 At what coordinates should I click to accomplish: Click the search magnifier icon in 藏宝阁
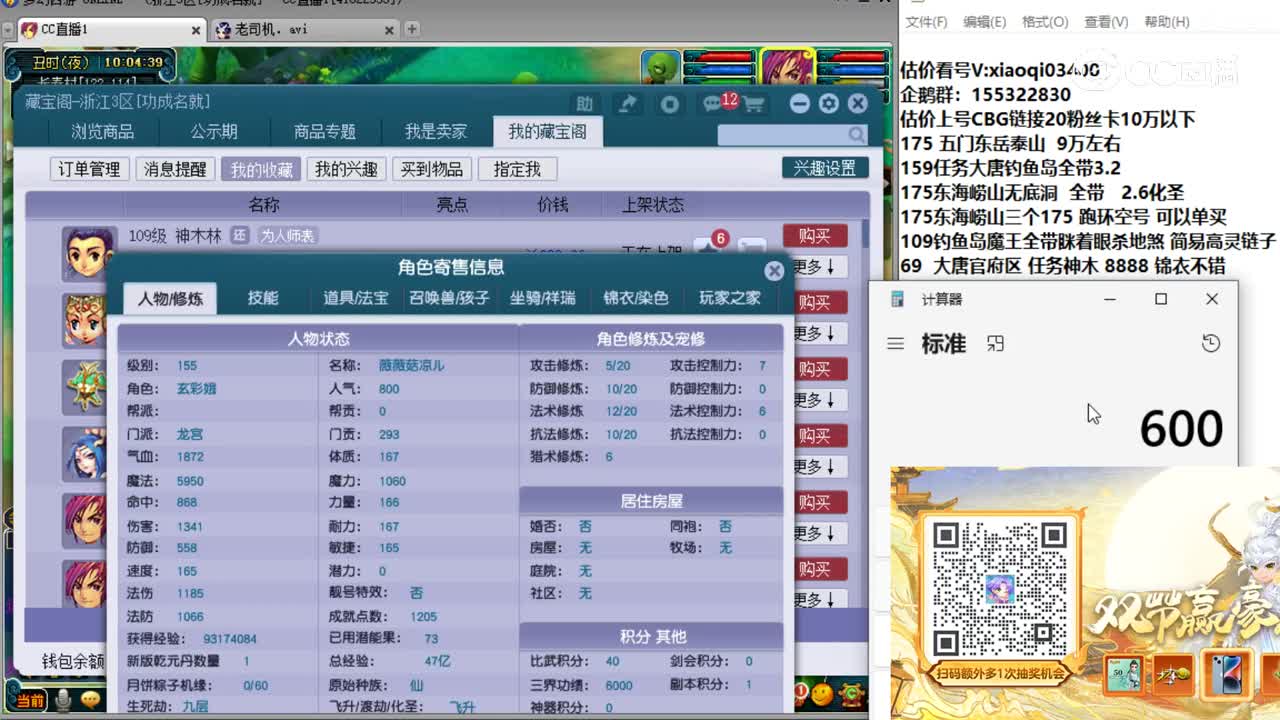coord(857,134)
